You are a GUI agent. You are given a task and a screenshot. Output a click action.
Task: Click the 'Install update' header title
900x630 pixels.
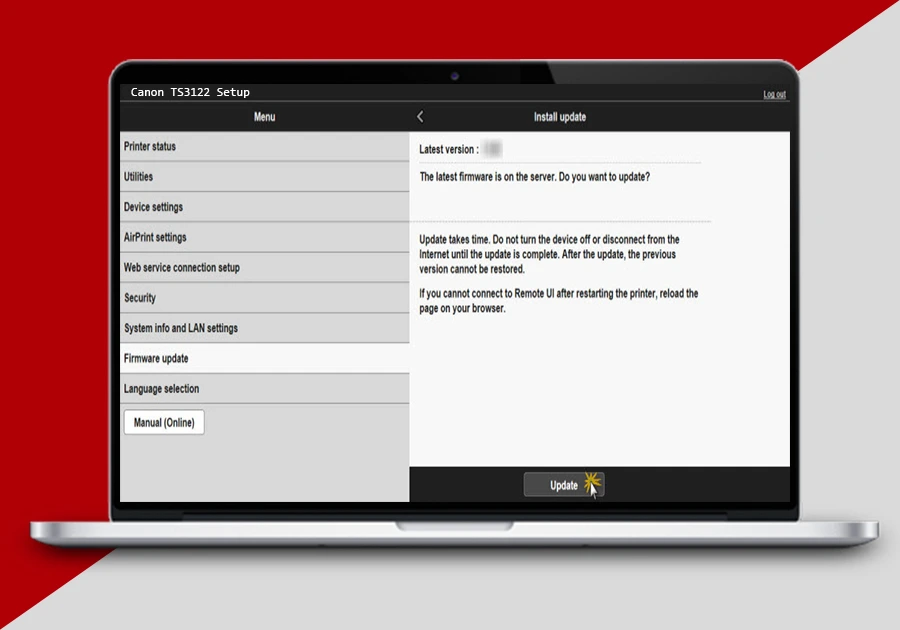560,117
